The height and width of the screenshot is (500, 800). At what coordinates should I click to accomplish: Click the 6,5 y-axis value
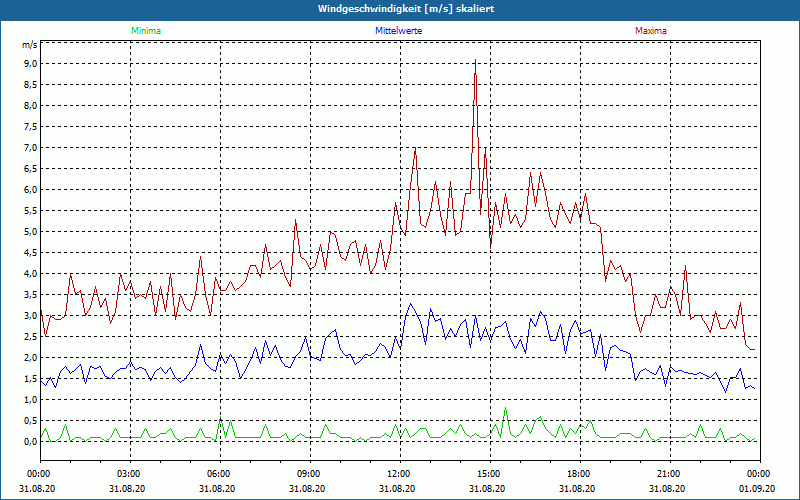point(30,168)
